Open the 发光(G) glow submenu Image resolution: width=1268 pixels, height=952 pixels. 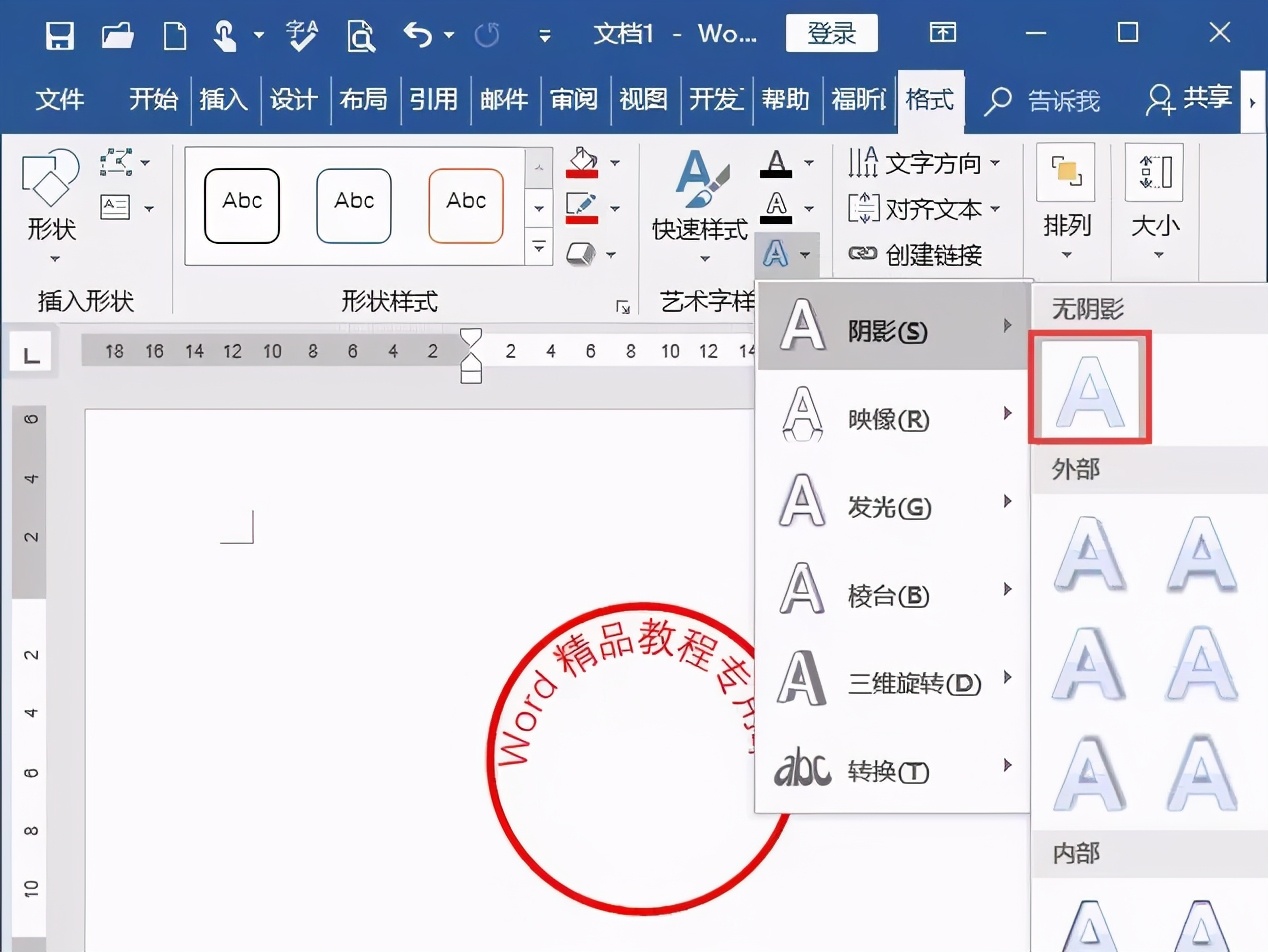[893, 502]
